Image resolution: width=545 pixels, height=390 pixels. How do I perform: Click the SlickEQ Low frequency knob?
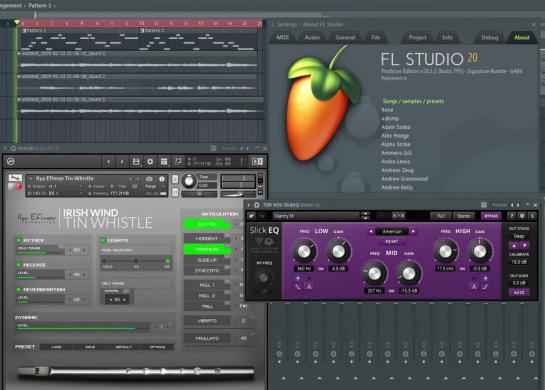(304, 251)
